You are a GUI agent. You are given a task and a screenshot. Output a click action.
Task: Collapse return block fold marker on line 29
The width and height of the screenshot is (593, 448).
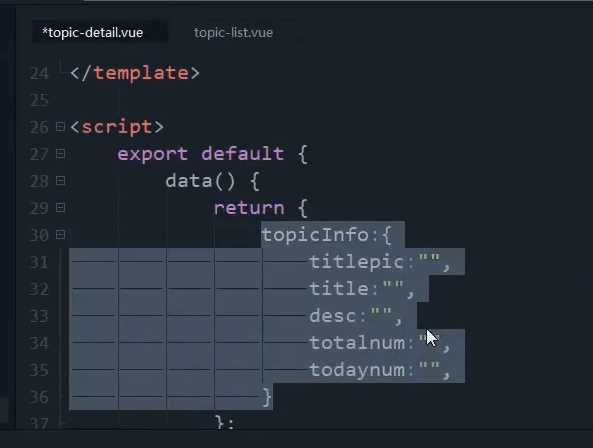60,208
